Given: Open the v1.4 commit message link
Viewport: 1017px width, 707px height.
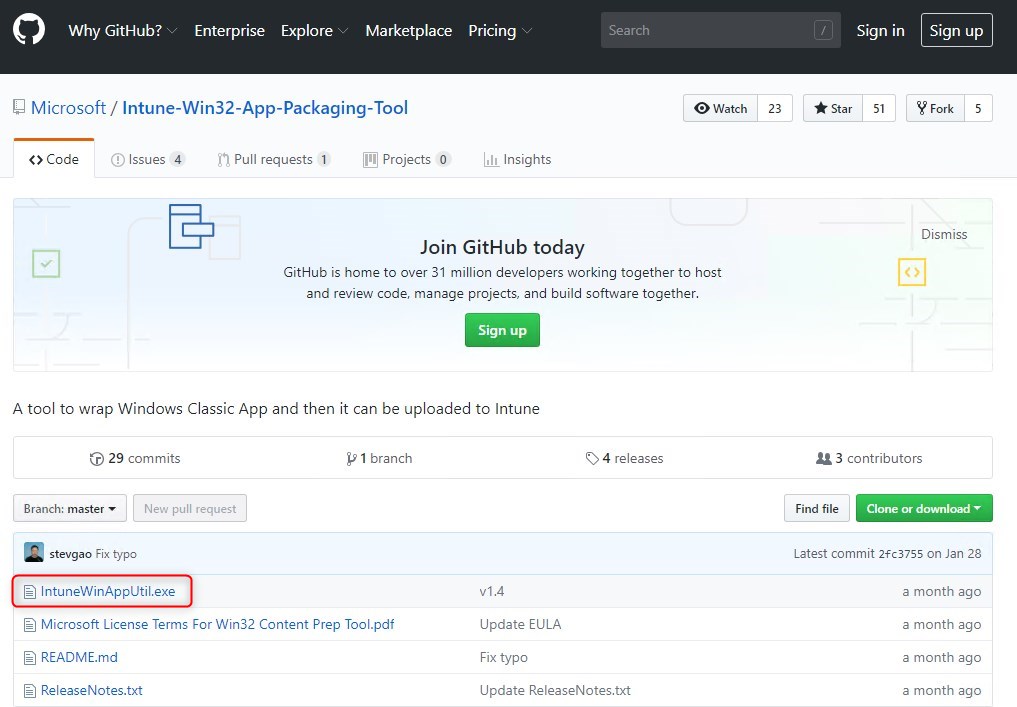Looking at the screenshot, I should point(492,591).
